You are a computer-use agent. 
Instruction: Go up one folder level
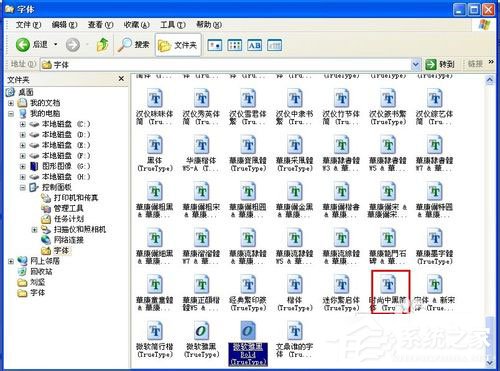pos(103,45)
